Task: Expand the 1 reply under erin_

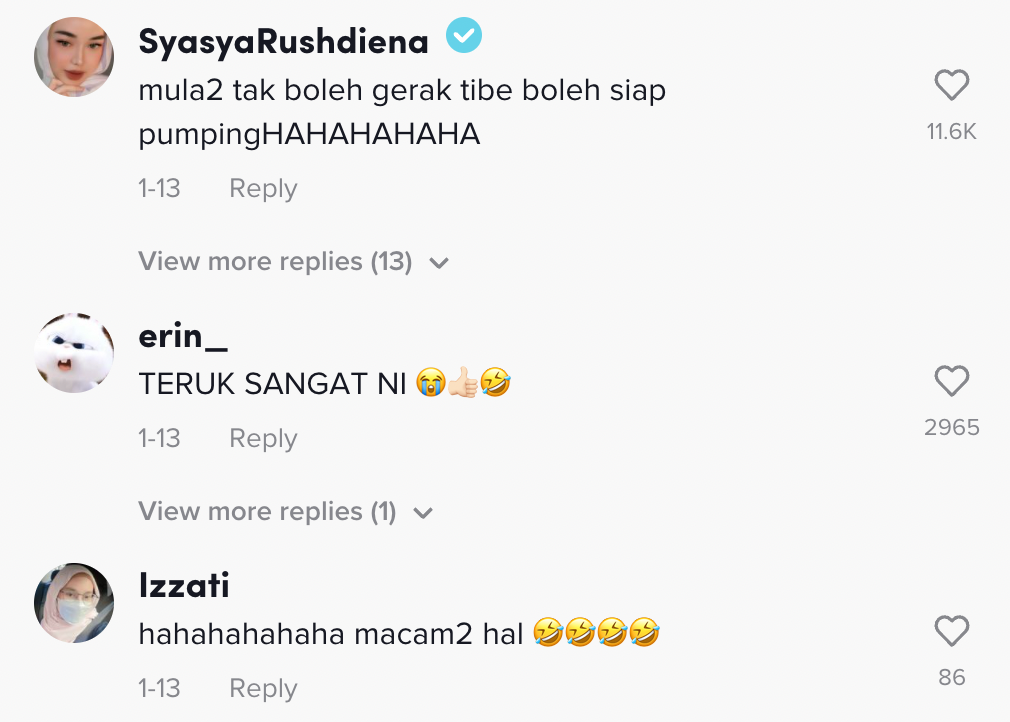Action: pyautogui.click(x=267, y=512)
